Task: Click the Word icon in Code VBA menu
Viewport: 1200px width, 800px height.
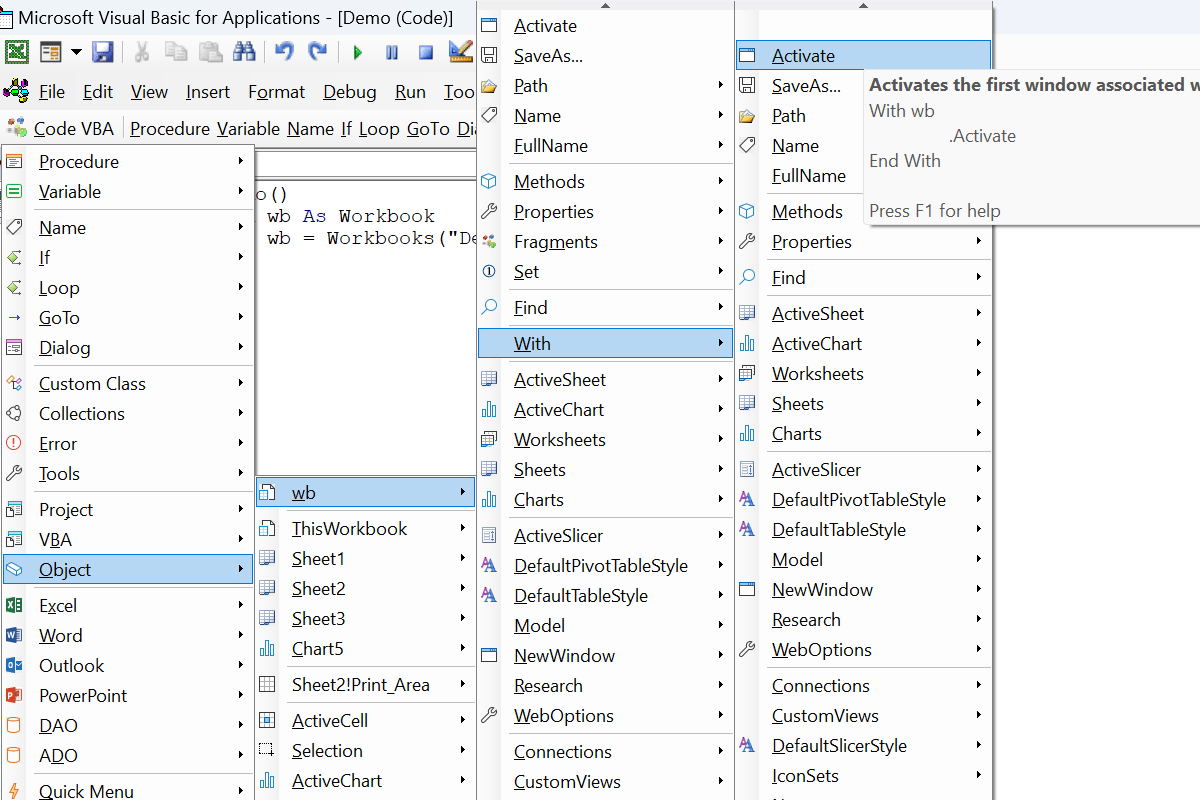Action: click(x=14, y=635)
